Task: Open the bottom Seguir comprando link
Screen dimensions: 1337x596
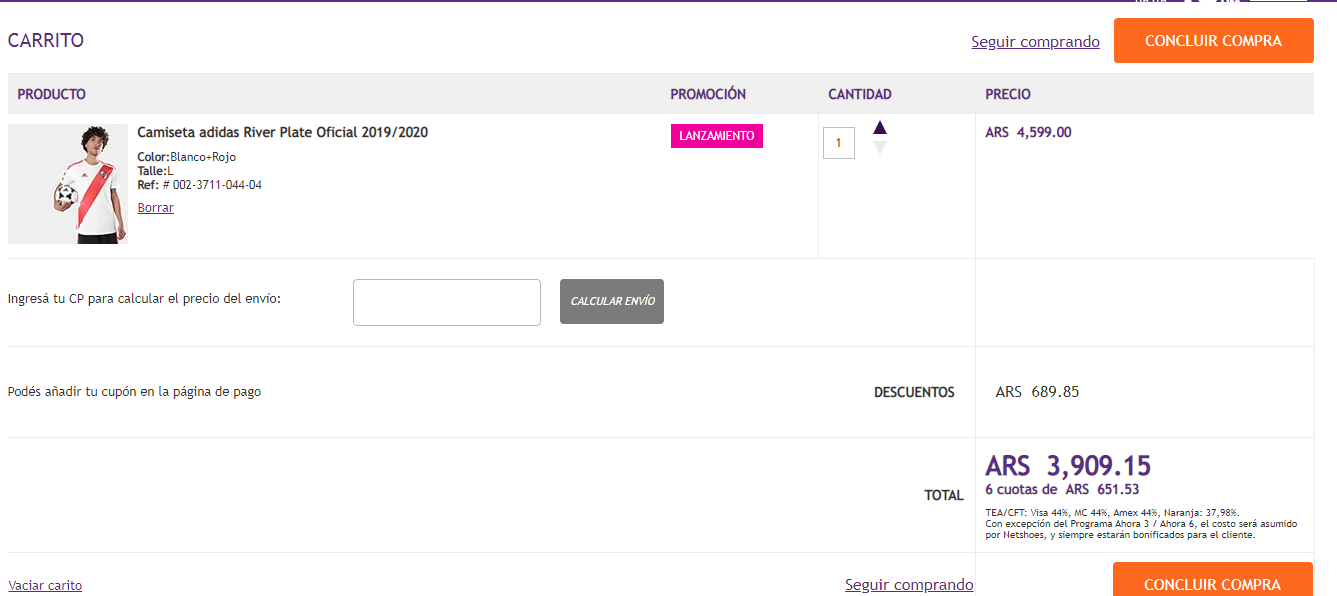Action: coord(909,585)
